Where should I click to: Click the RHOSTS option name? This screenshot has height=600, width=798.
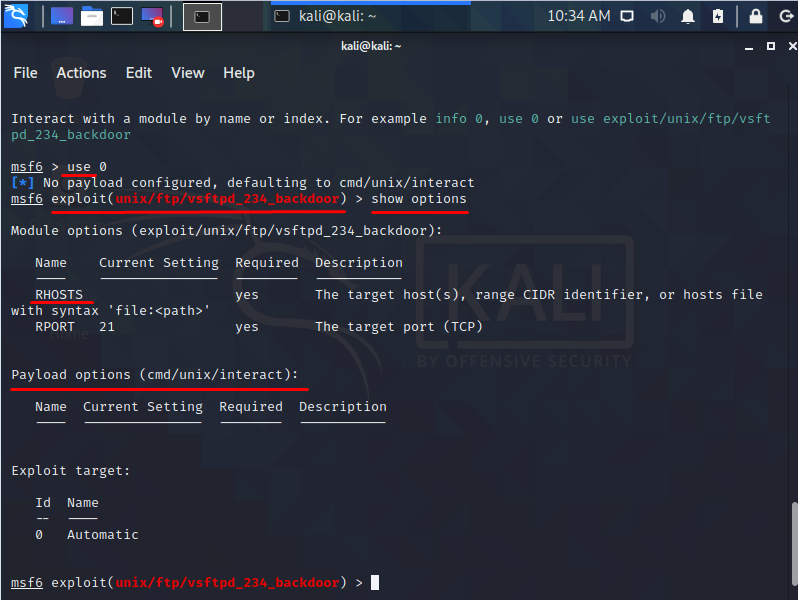[x=59, y=295]
